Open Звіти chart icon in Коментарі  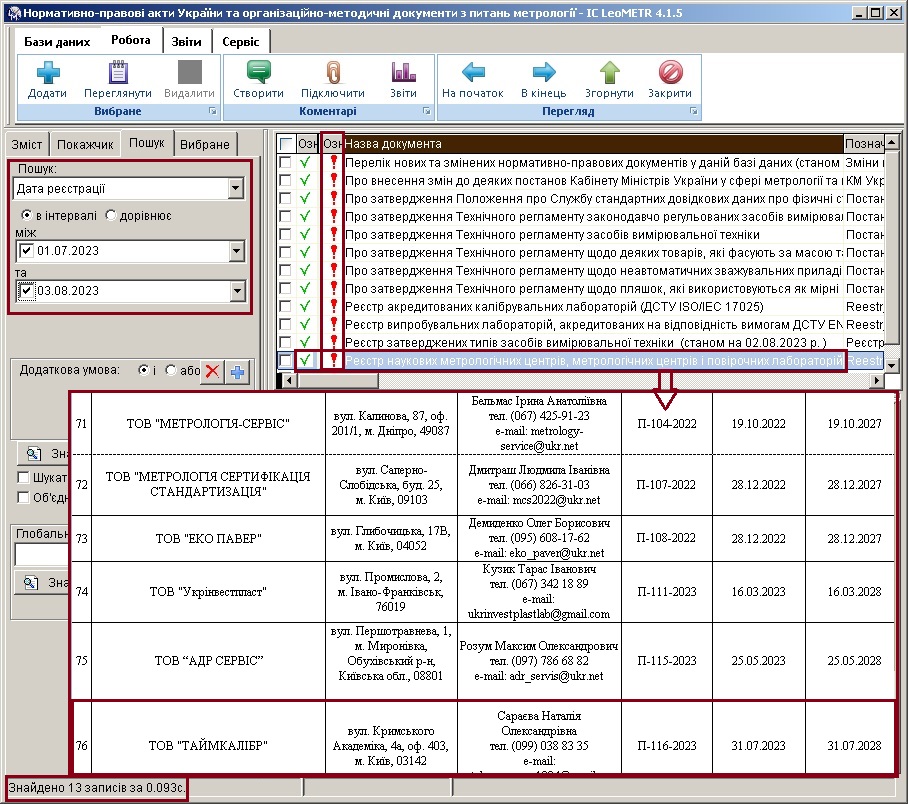click(x=403, y=72)
